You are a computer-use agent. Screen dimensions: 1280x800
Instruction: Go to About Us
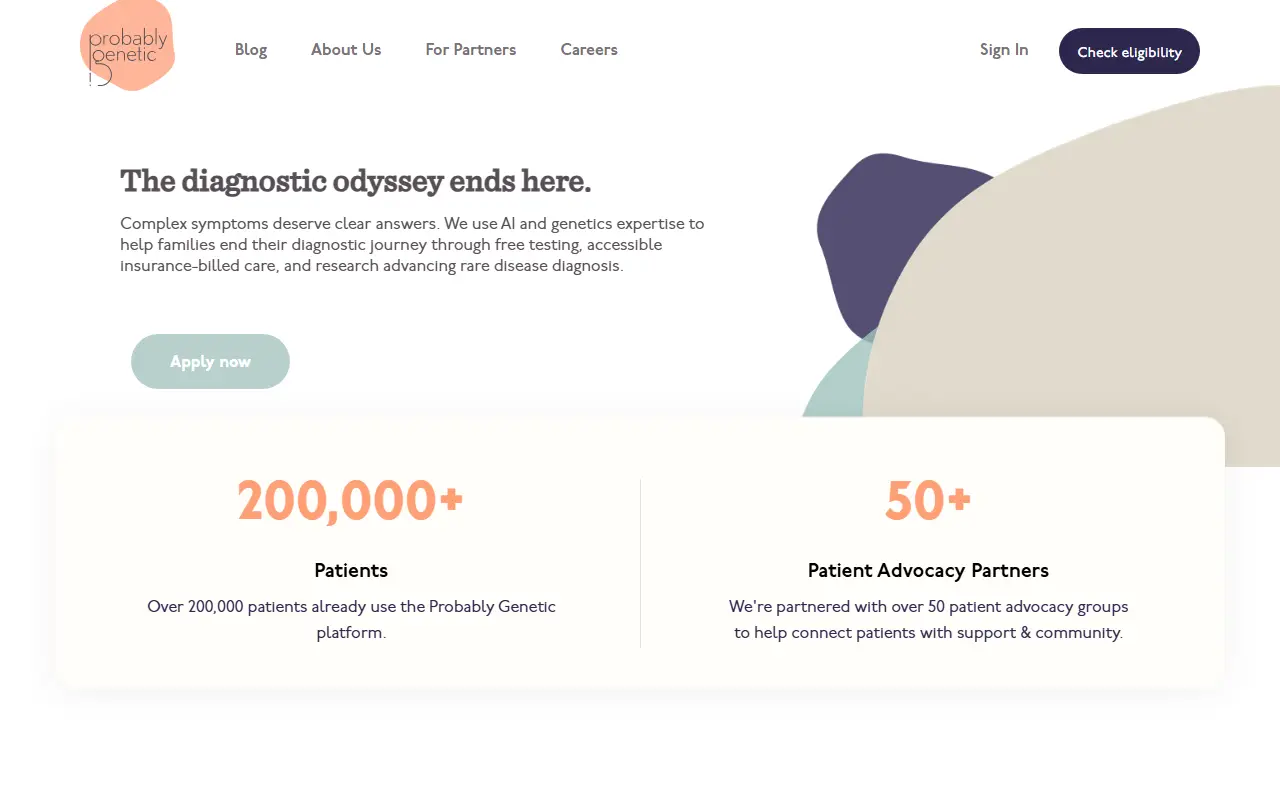(346, 50)
